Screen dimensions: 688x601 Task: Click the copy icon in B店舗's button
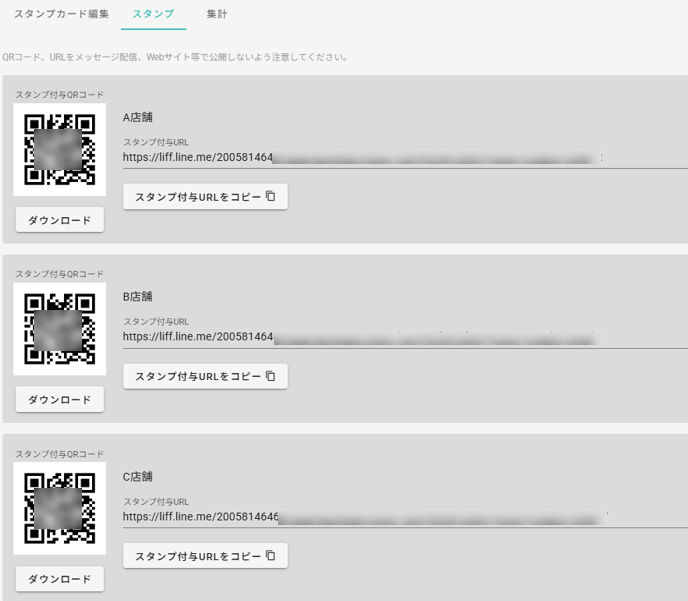click(271, 376)
